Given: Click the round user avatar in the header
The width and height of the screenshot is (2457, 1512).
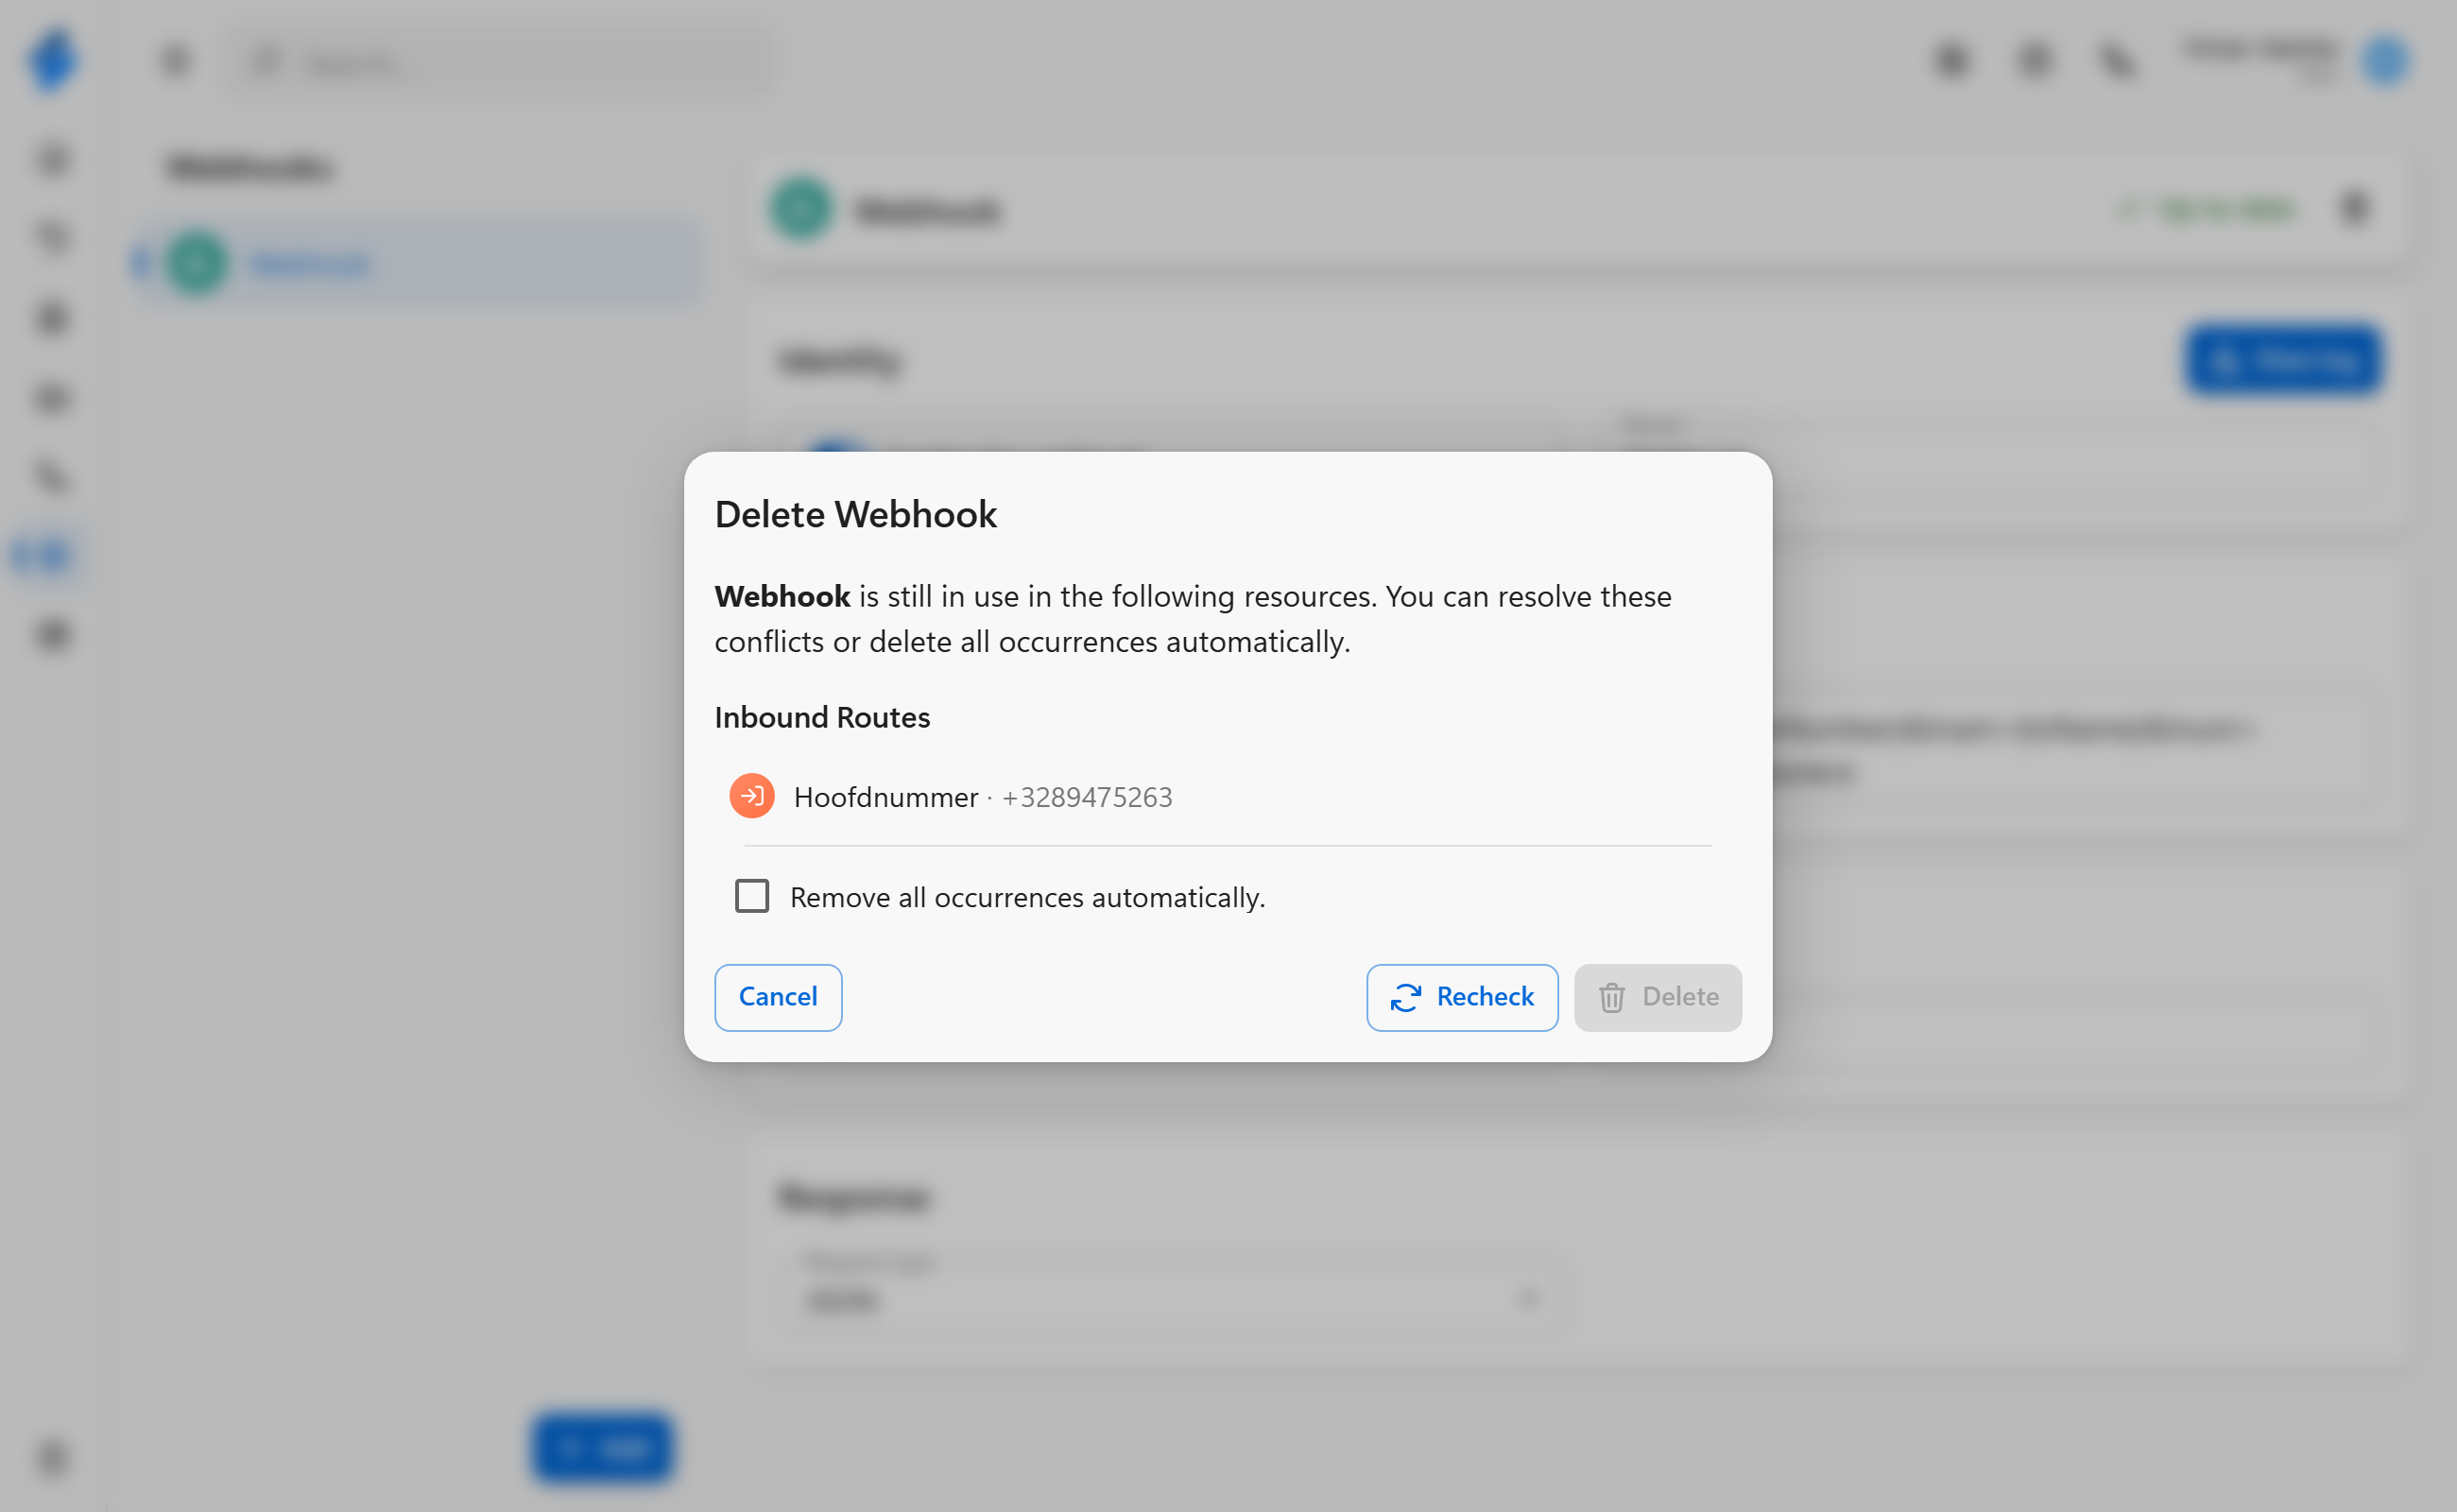Looking at the screenshot, I should [2386, 61].
